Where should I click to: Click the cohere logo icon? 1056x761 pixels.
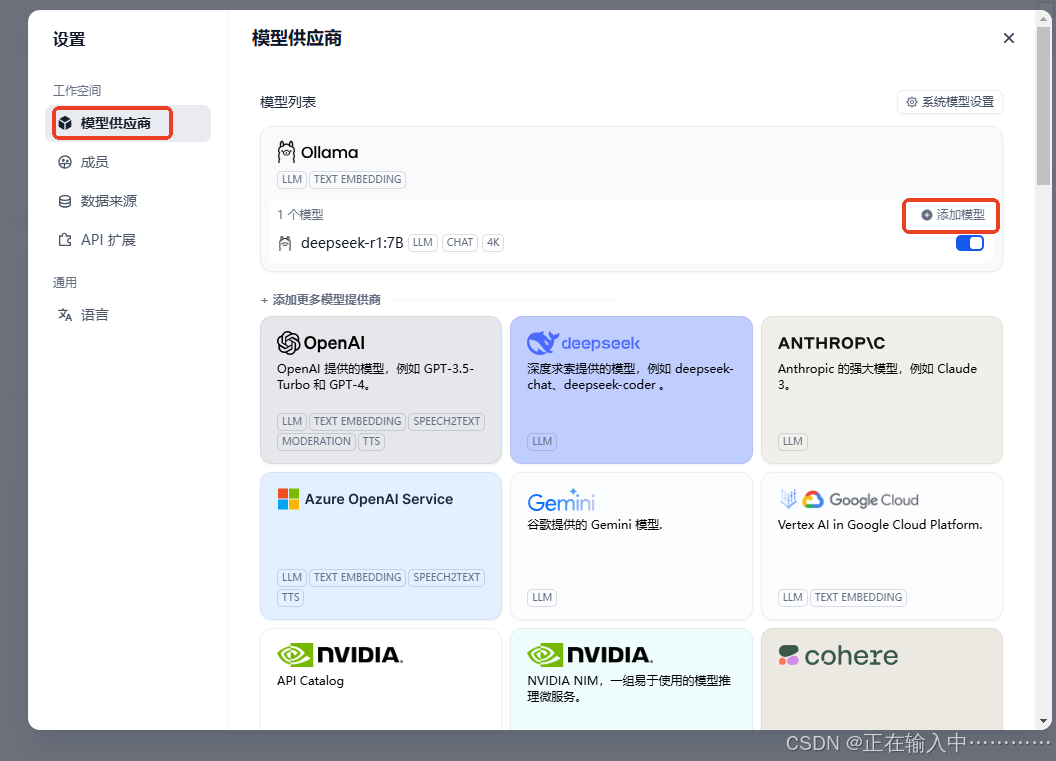(789, 655)
